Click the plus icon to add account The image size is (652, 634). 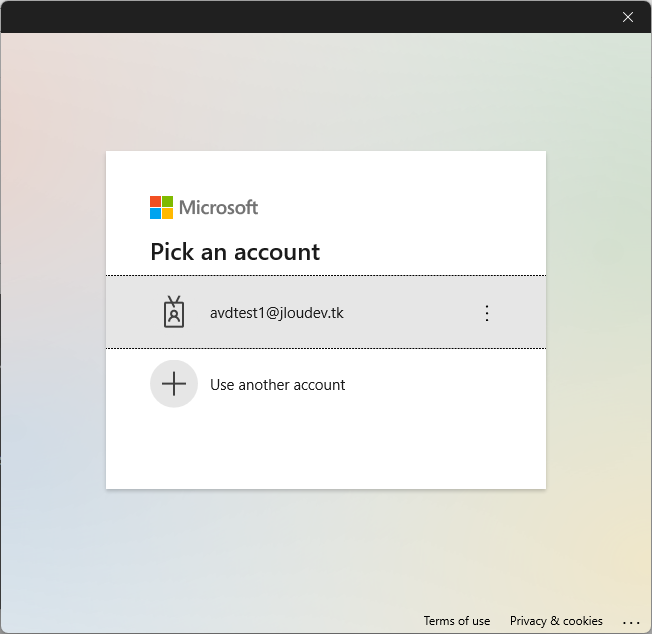174,384
